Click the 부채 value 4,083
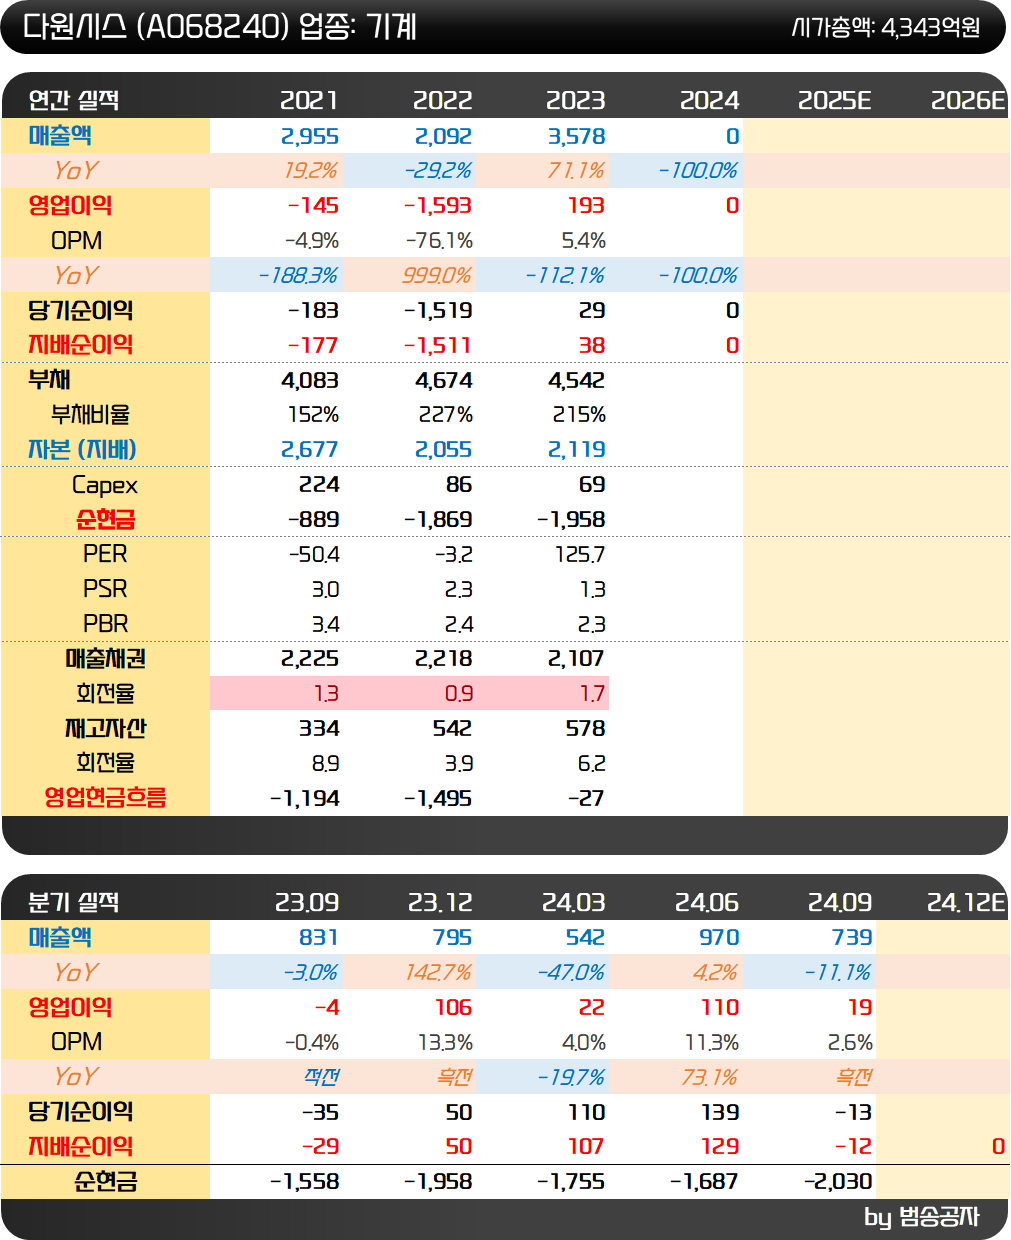The image size is (1011, 1240). click(x=310, y=380)
